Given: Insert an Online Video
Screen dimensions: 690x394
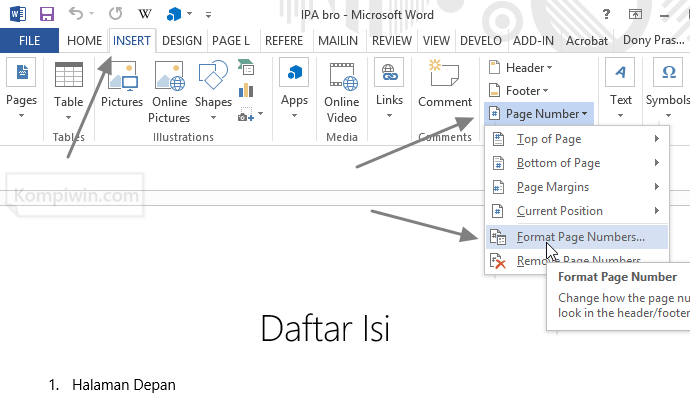Looking at the screenshot, I should click(341, 92).
